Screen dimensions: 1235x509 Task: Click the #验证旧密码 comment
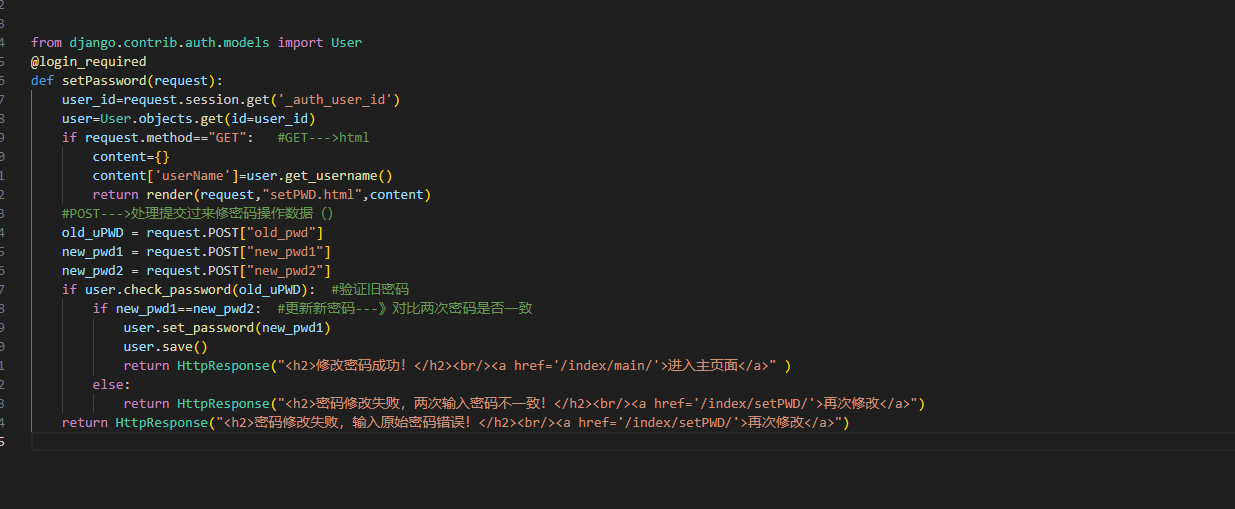pos(370,289)
